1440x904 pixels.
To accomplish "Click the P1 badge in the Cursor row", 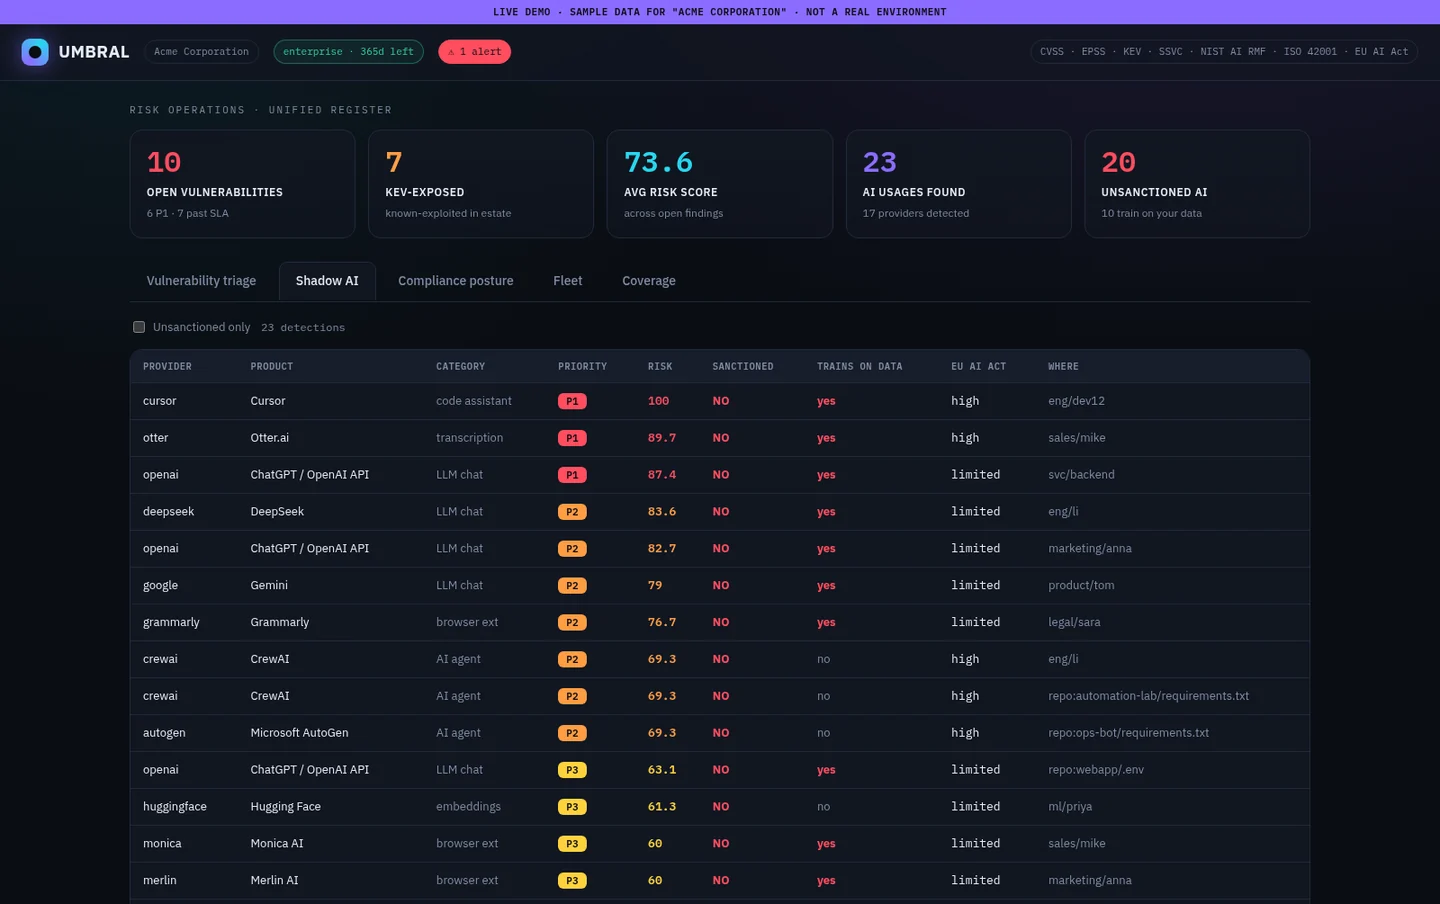I will pos(572,401).
